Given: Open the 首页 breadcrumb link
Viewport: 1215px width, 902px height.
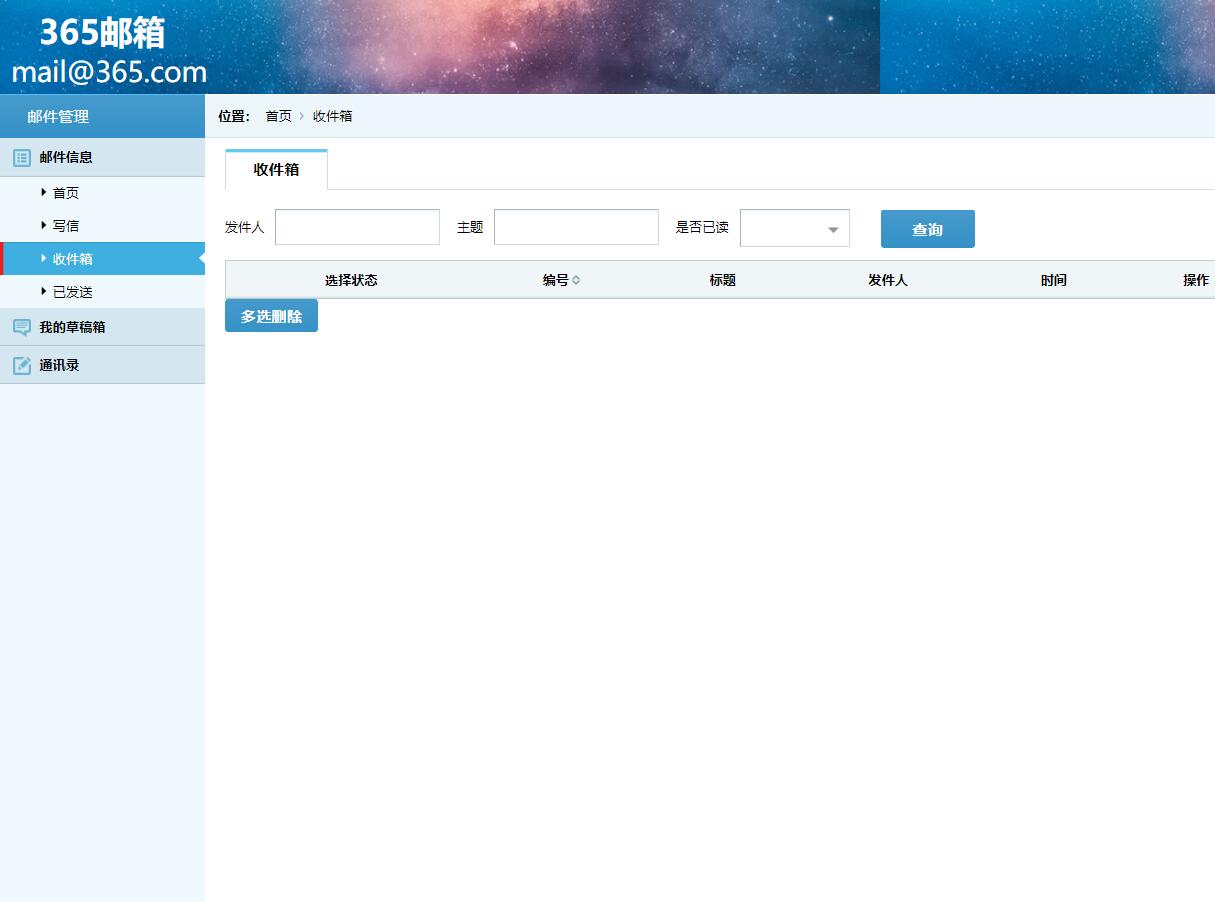Looking at the screenshot, I should 277,116.
